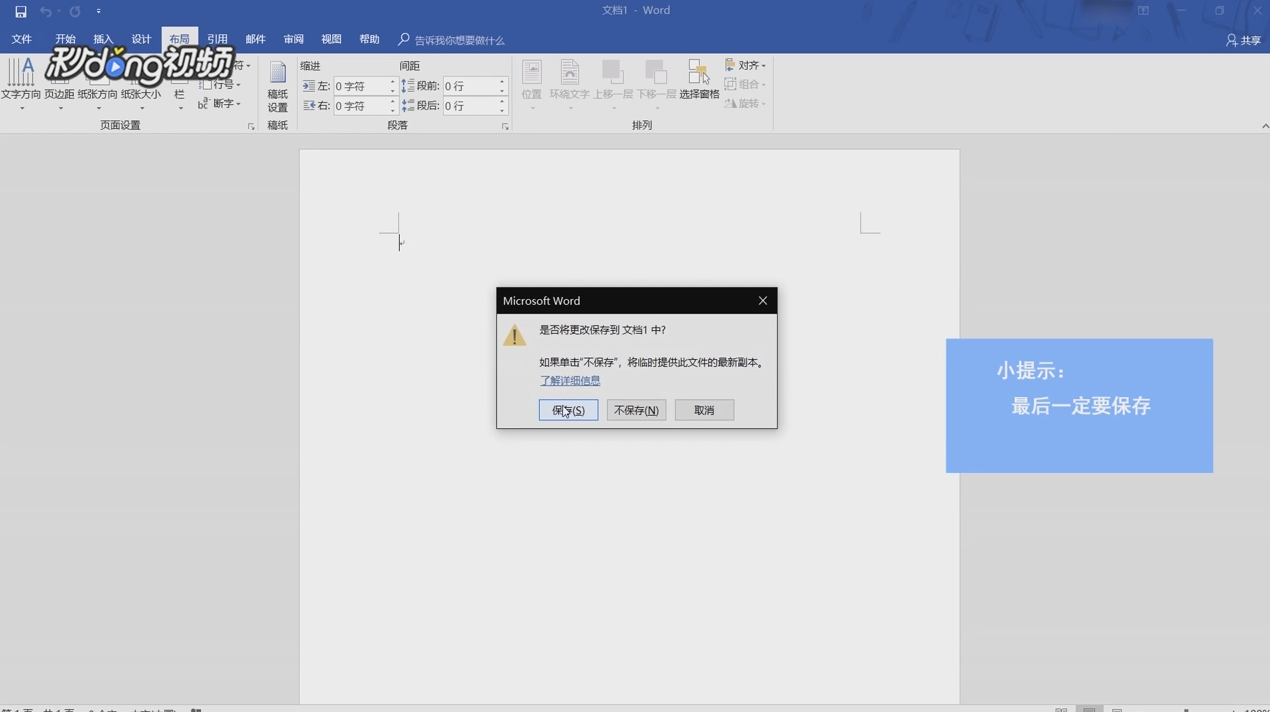1270x712 pixels.
Task: Open the 文件 menu tab
Action: point(22,39)
